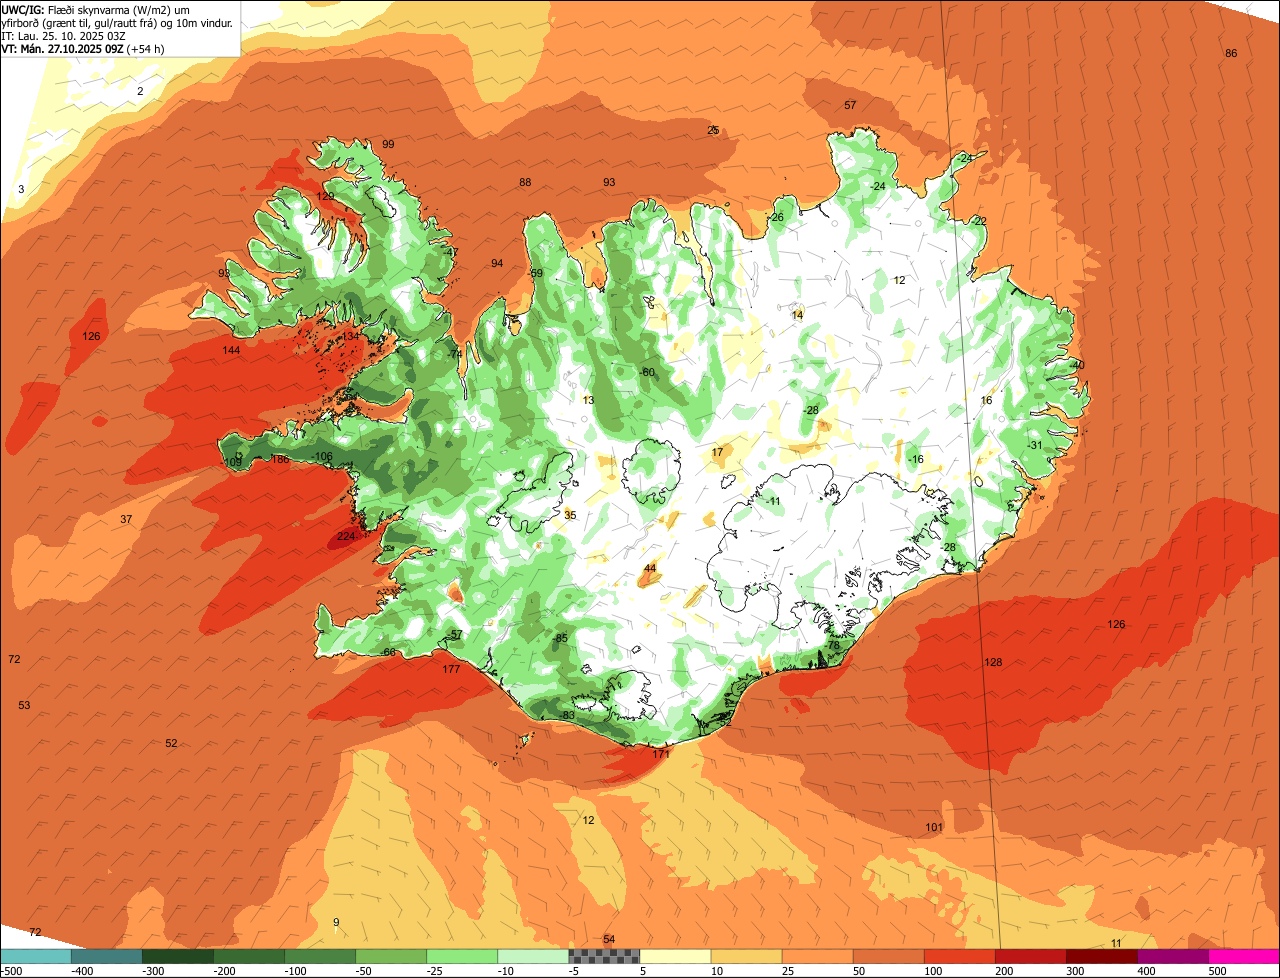
Task: Click the map value -26 on the north coast
Action: [x=776, y=218]
